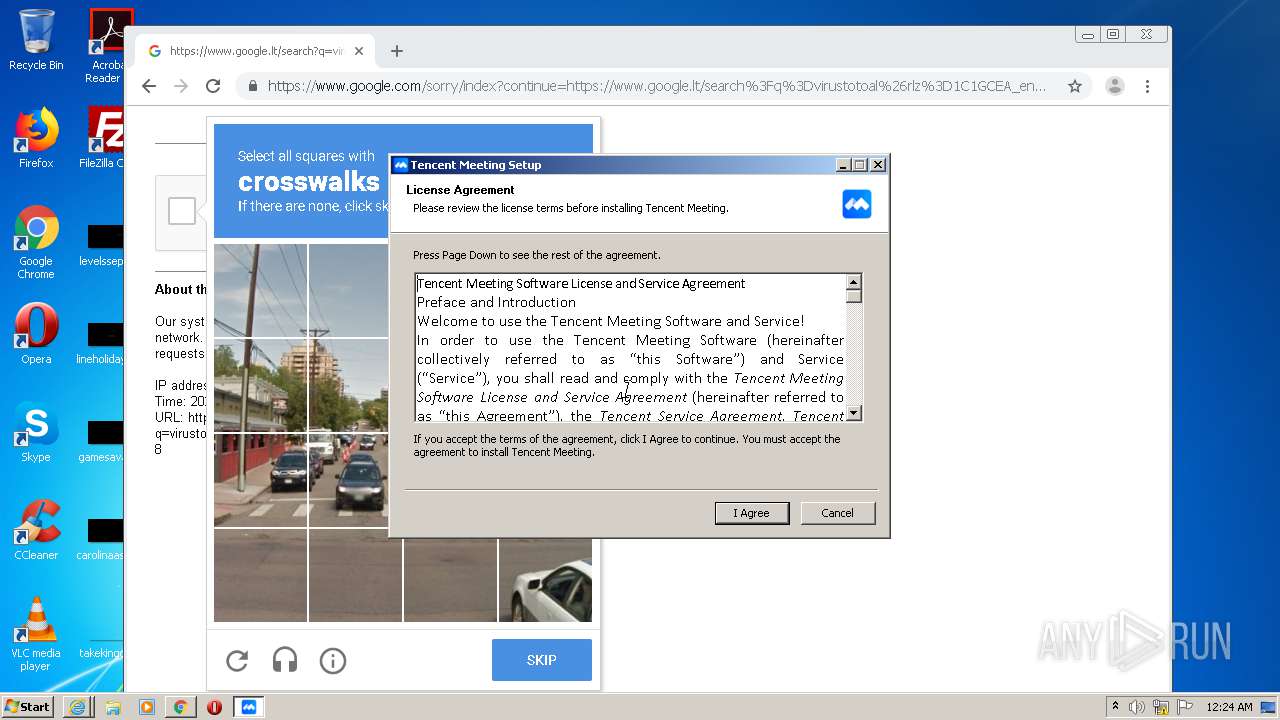Select captcha tile with white car

pos(545,575)
